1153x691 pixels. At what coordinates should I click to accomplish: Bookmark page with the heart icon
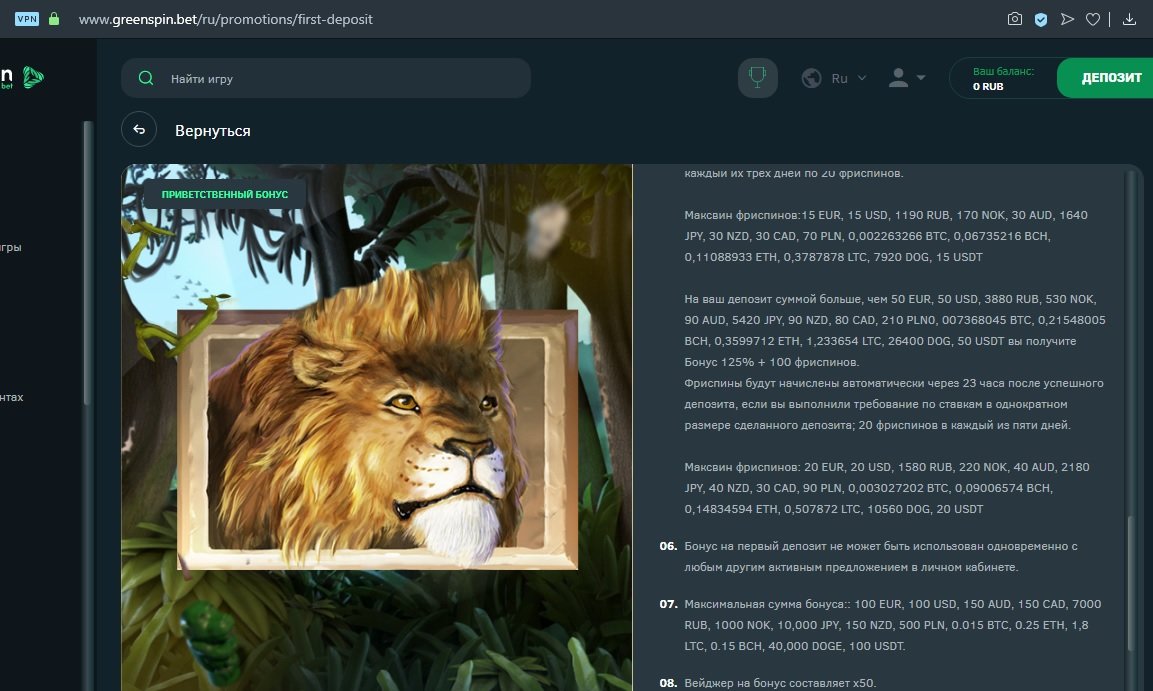point(1093,19)
